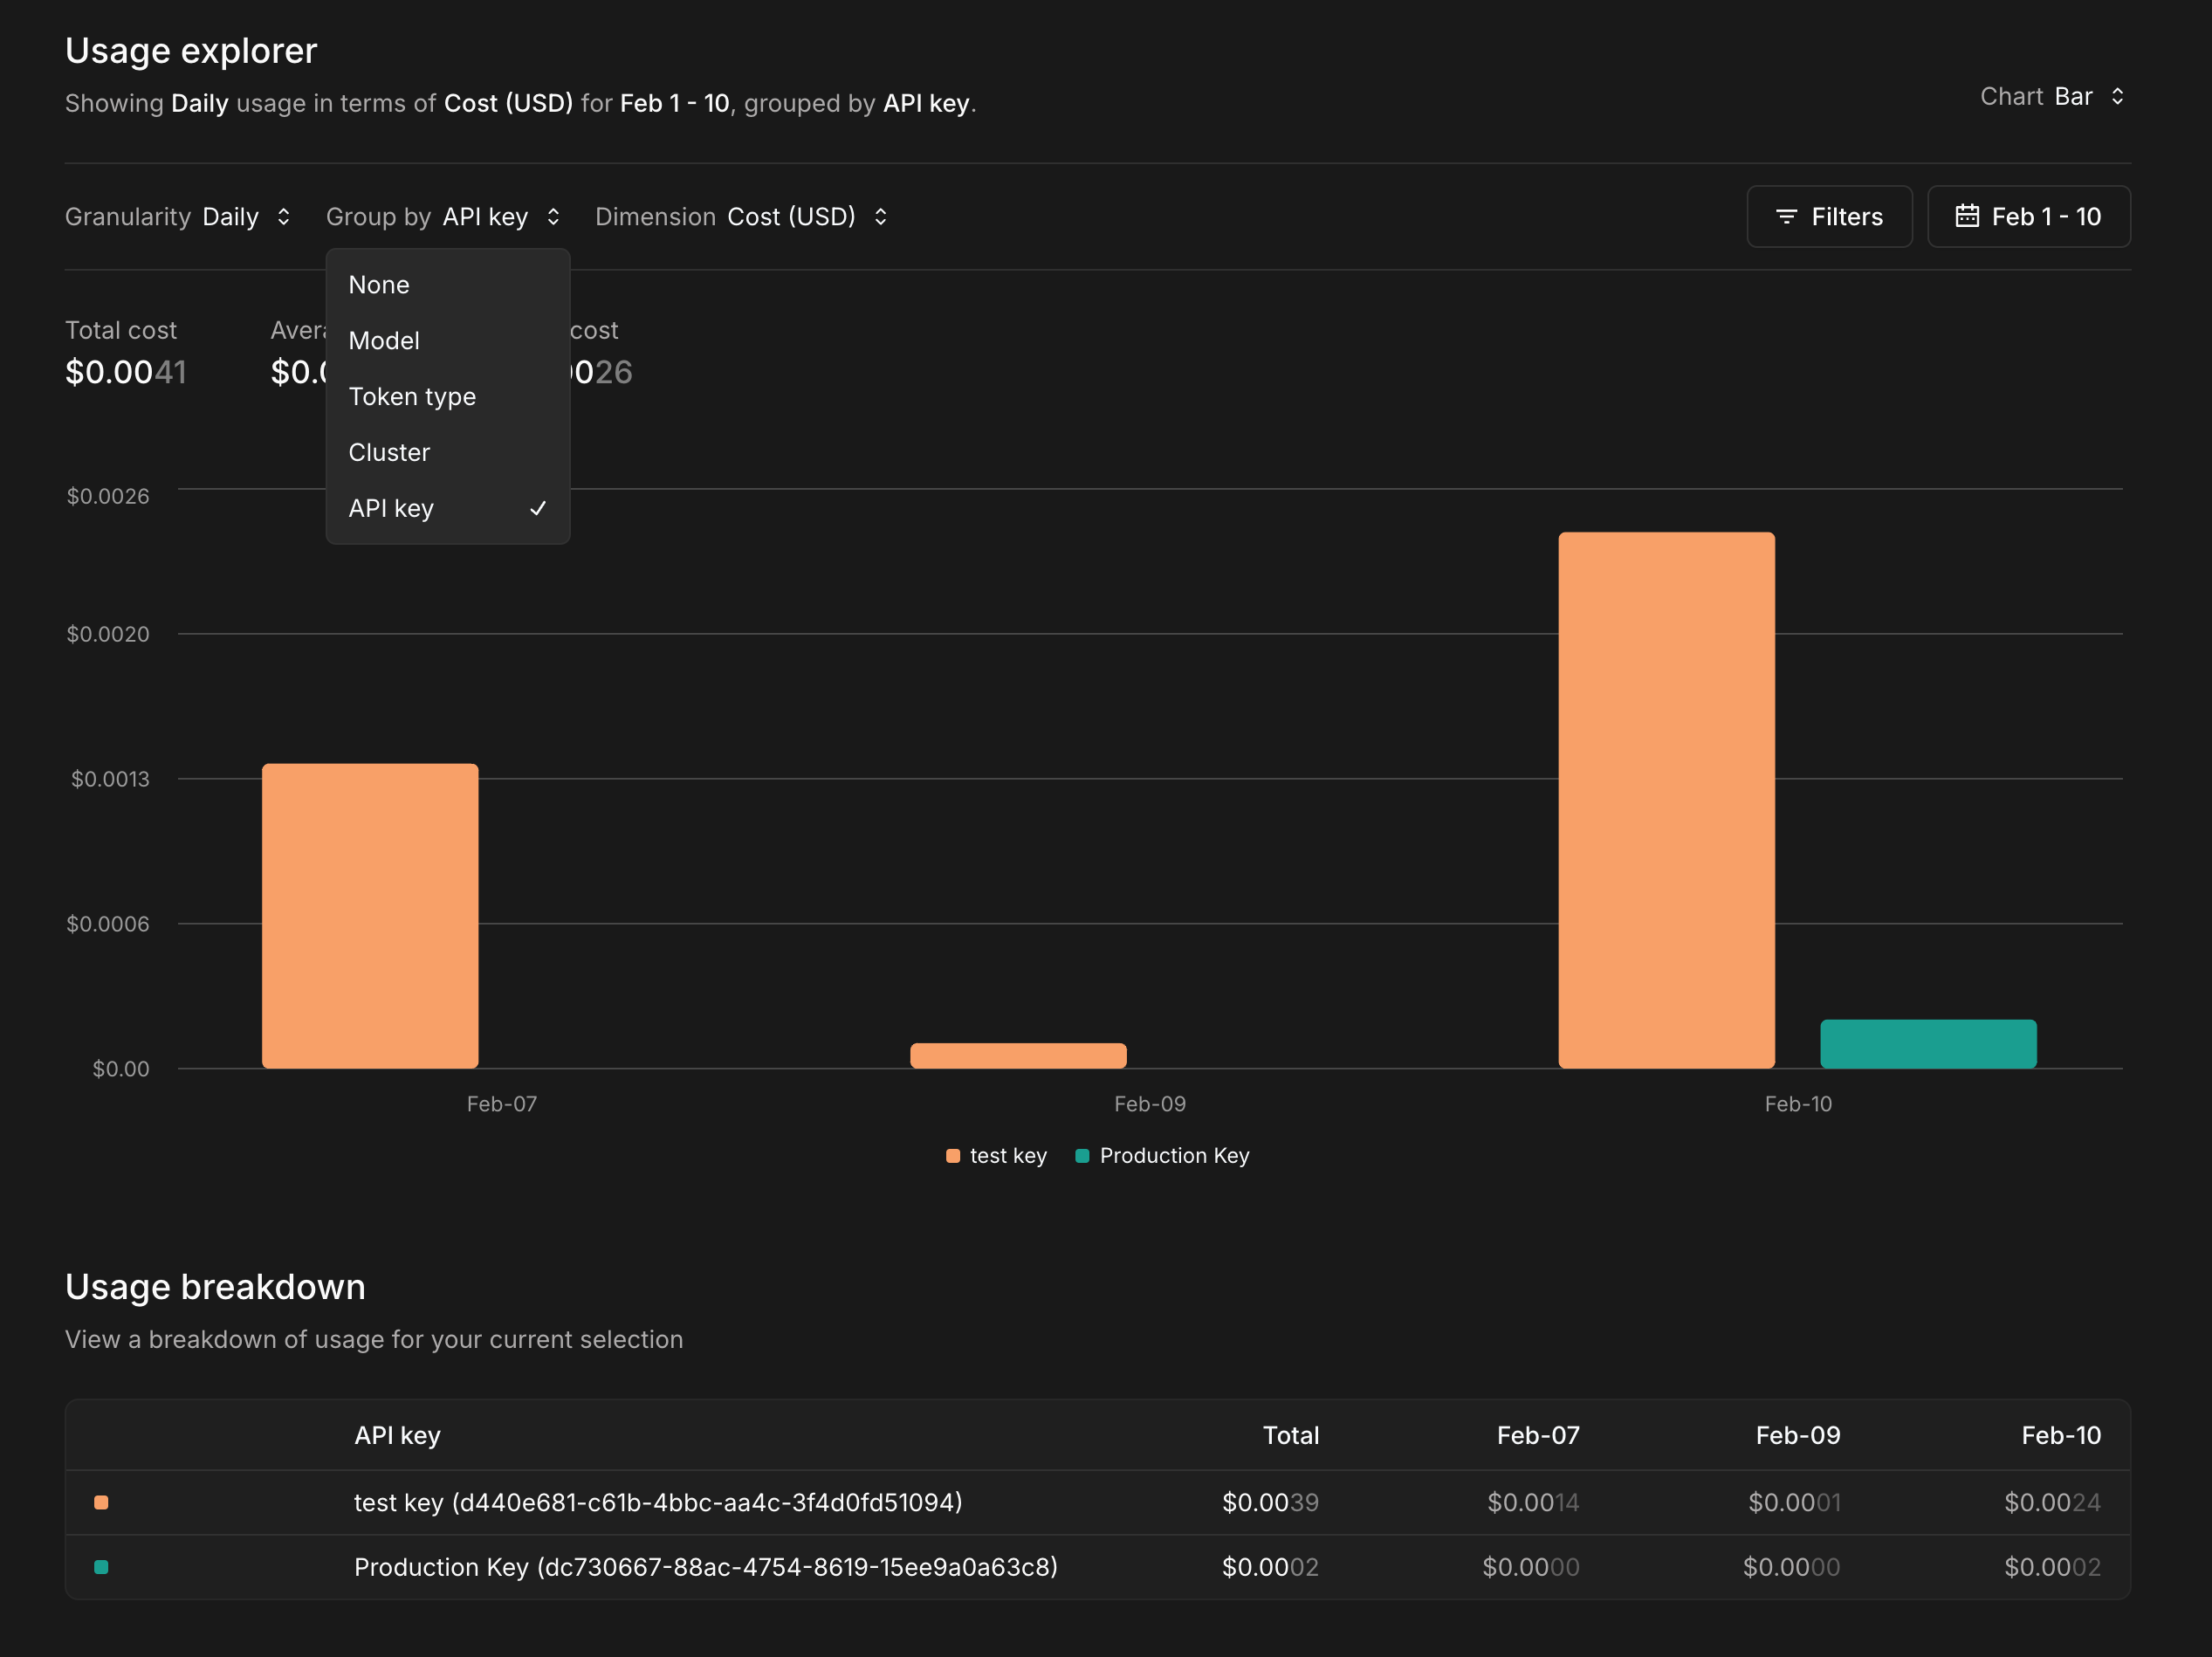Click the orange test key legend marker
The height and width of the screenshot is (1657, 2212).
click(953, 1156)
